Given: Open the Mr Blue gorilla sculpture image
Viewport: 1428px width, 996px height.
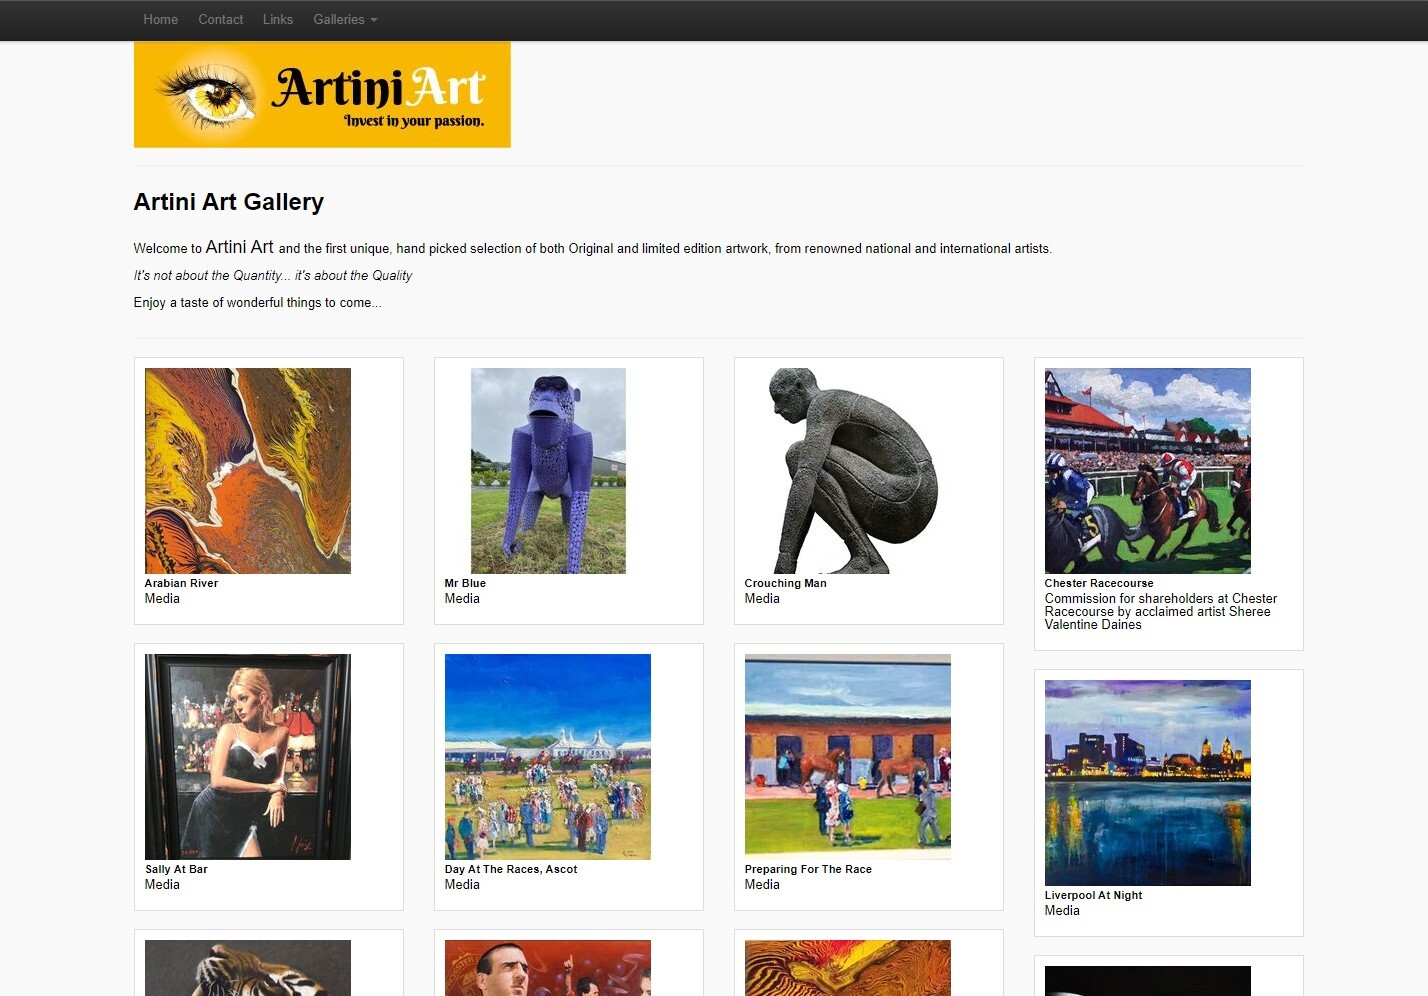Looking at the screenshot, I should pyautogui.click(x=548, y=471).
